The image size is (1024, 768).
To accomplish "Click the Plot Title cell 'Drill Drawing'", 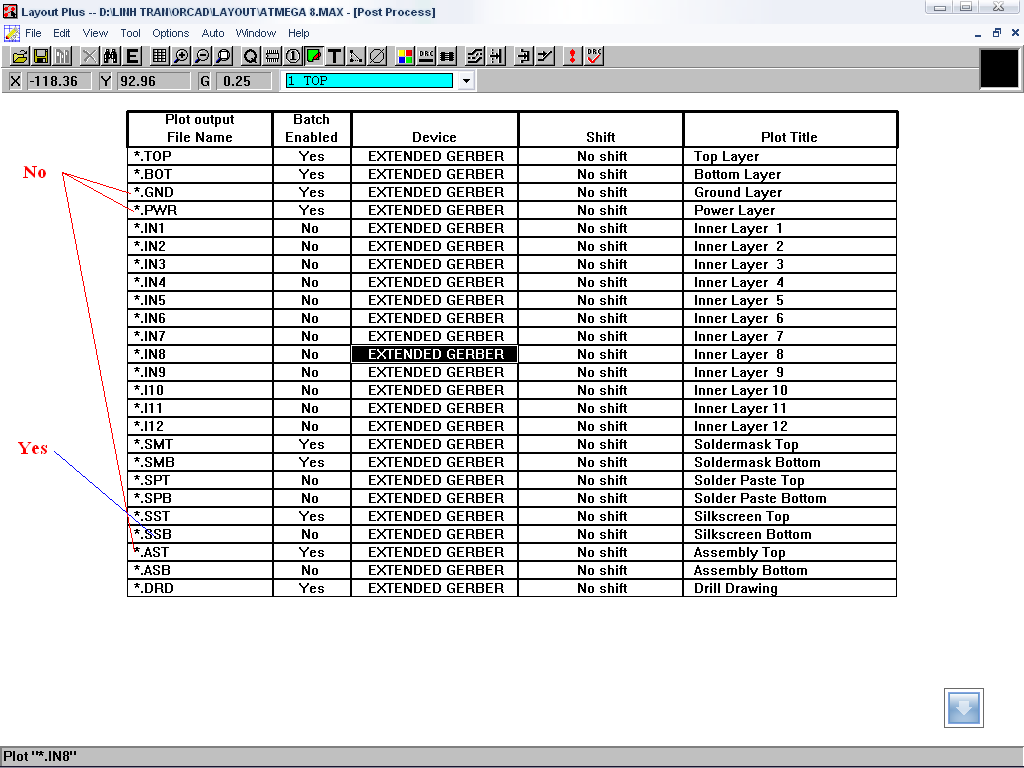I will [790, 588].
